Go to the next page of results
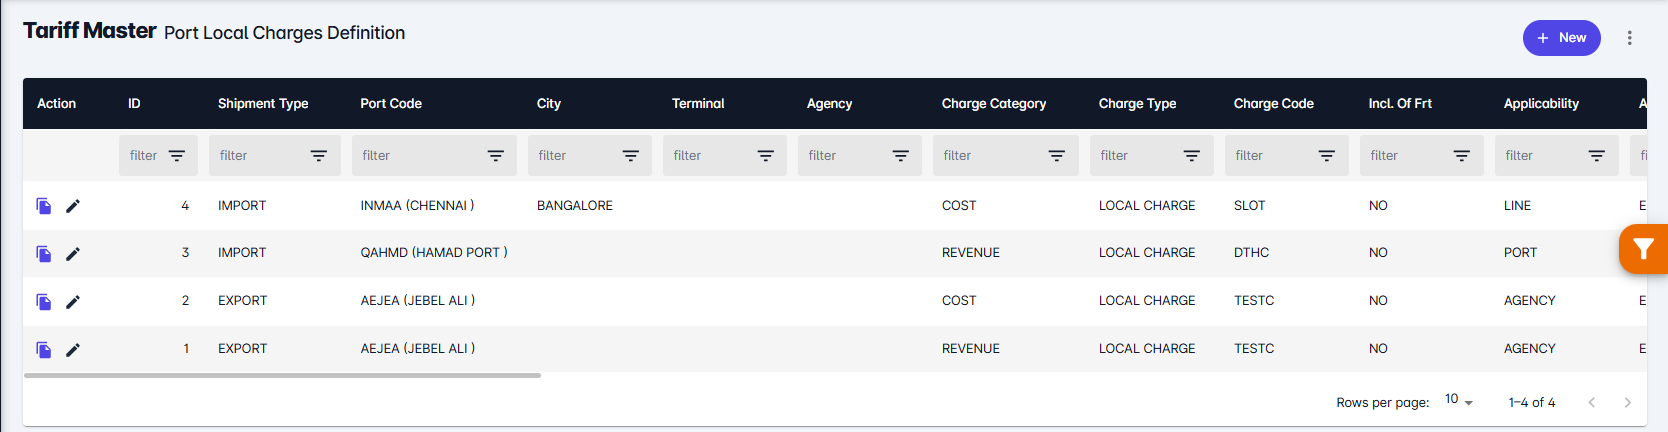 (x=1627, y=402)
